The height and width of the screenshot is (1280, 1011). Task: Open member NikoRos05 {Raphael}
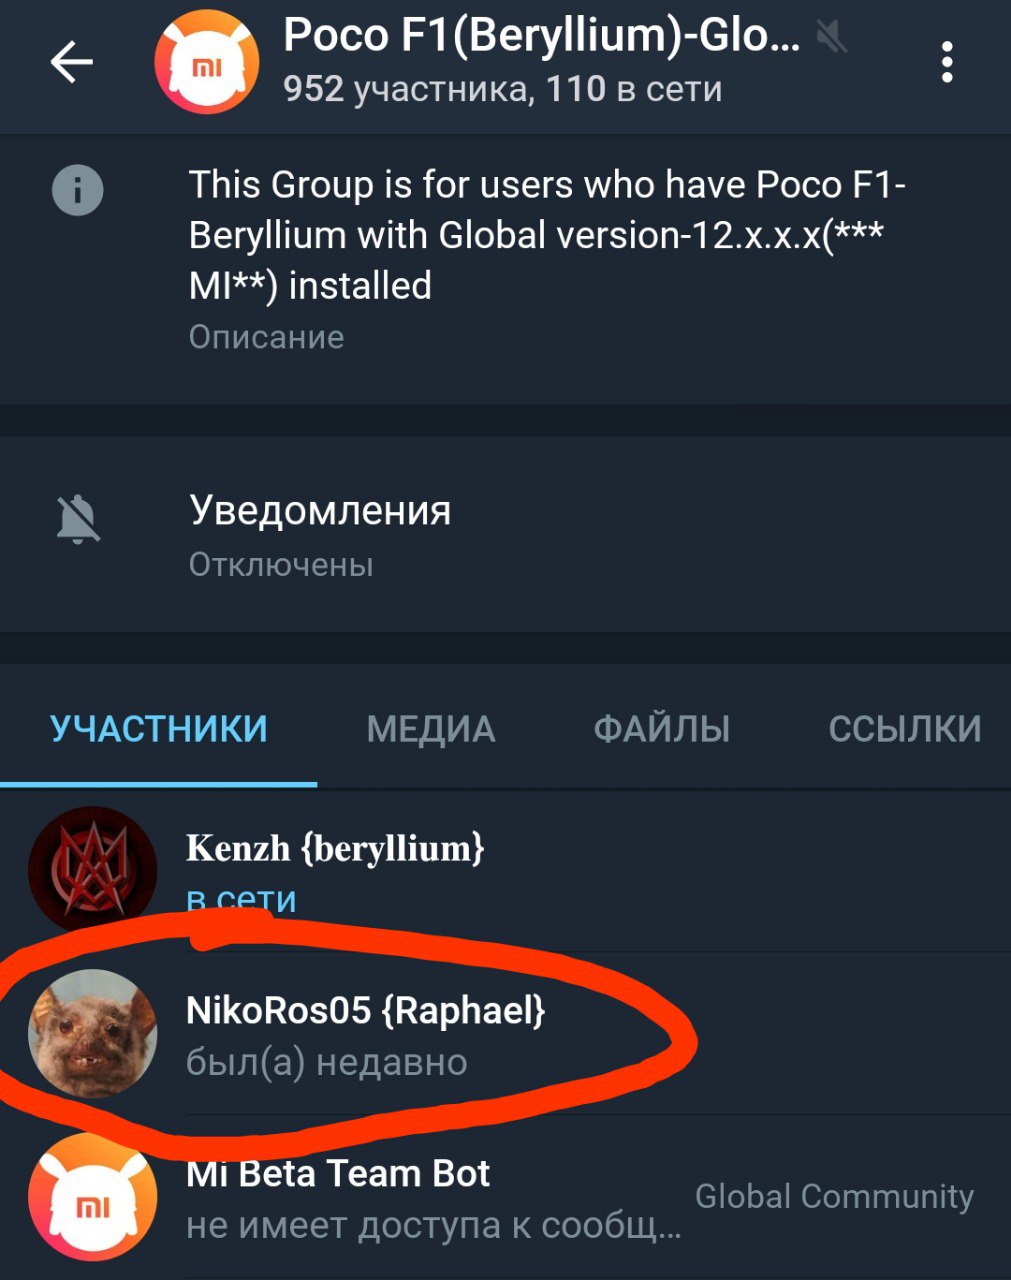pos(505,1033)
